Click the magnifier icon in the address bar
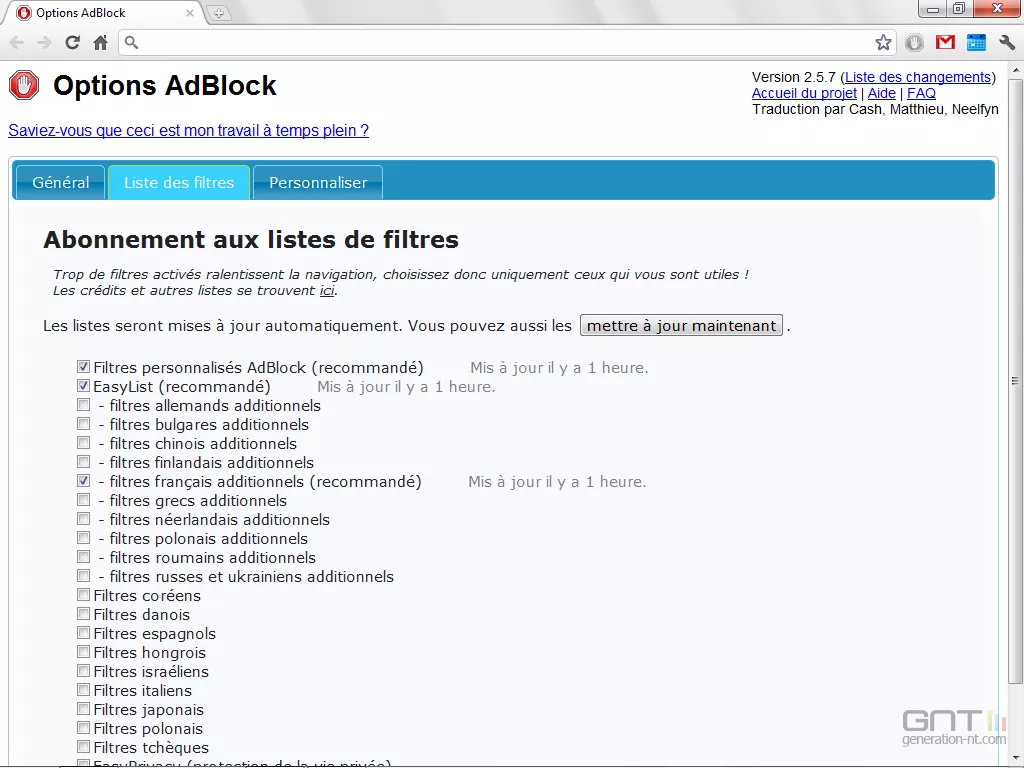 point(129,43)
